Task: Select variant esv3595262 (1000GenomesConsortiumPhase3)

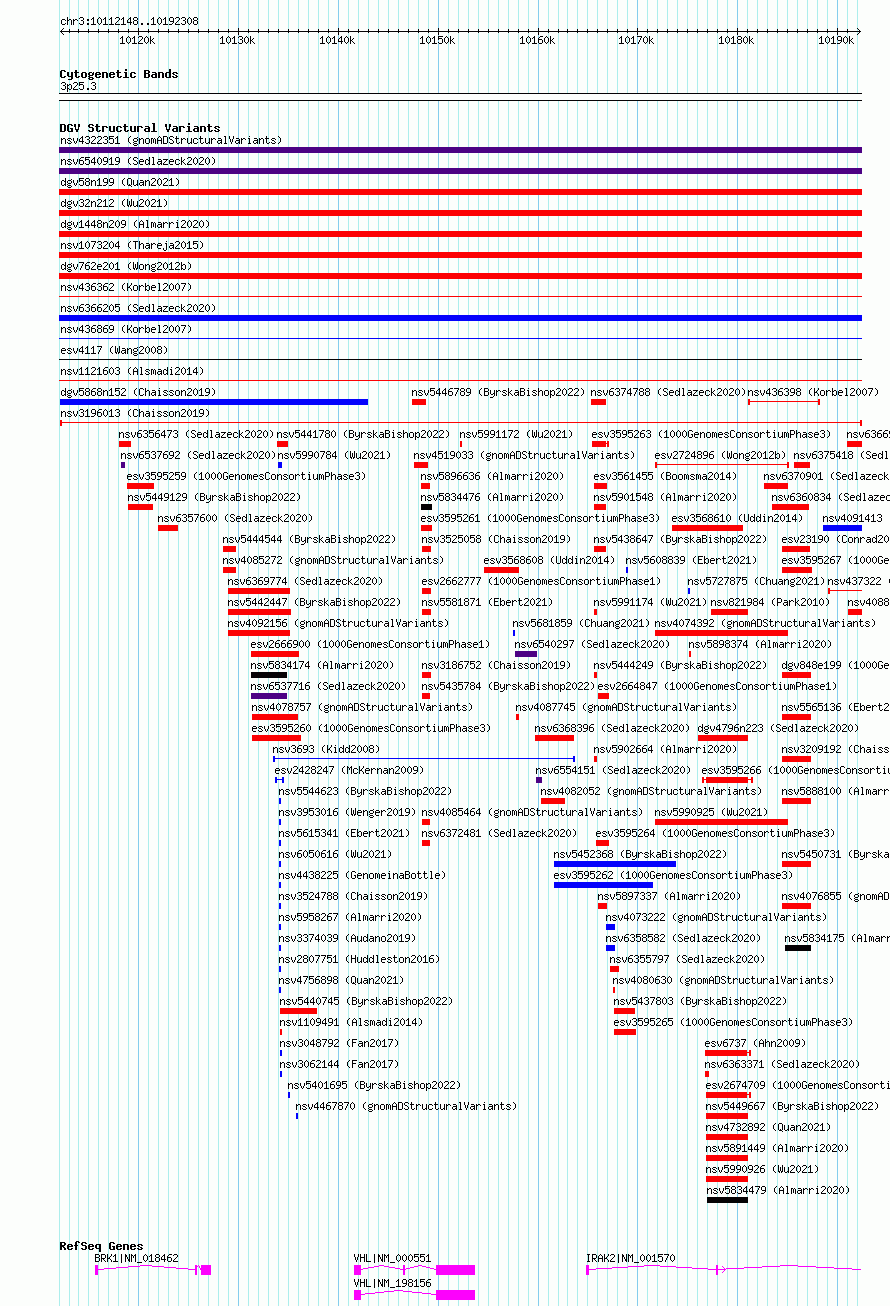Action: click(673, 876)
